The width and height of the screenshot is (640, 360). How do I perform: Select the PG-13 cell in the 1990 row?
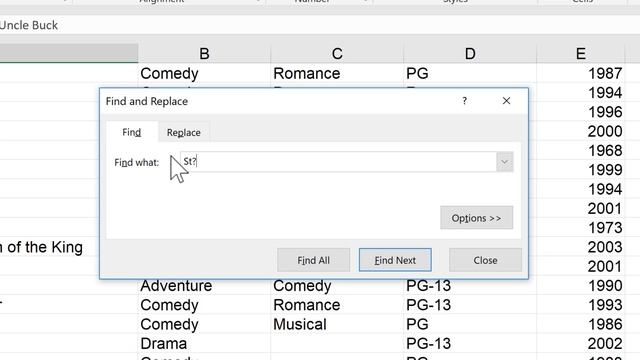click(469, 286)
